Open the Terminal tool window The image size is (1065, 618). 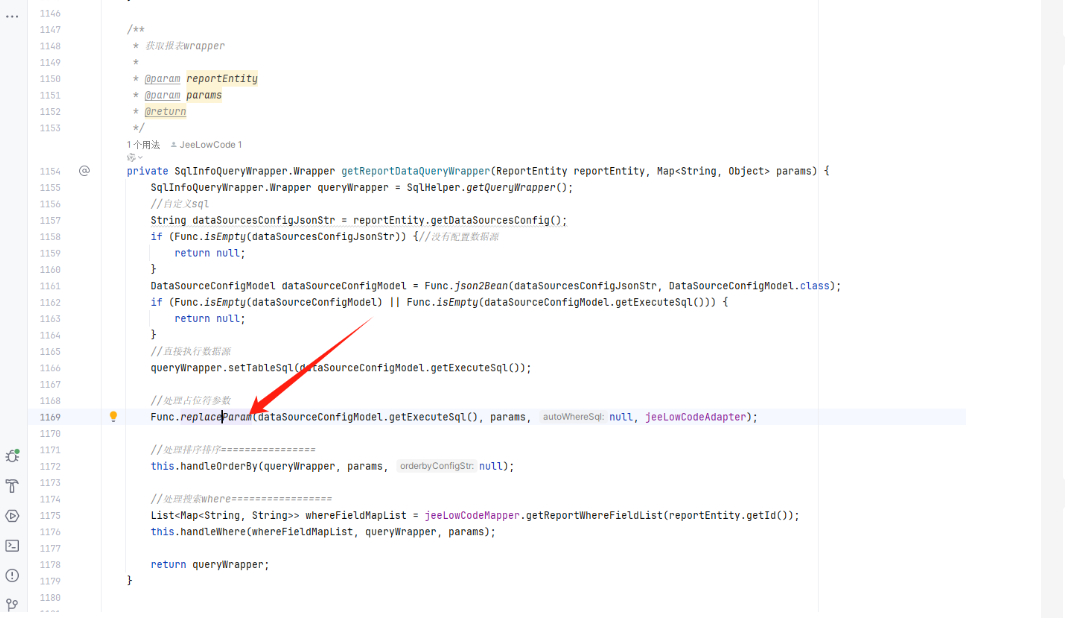click(12, 546)
